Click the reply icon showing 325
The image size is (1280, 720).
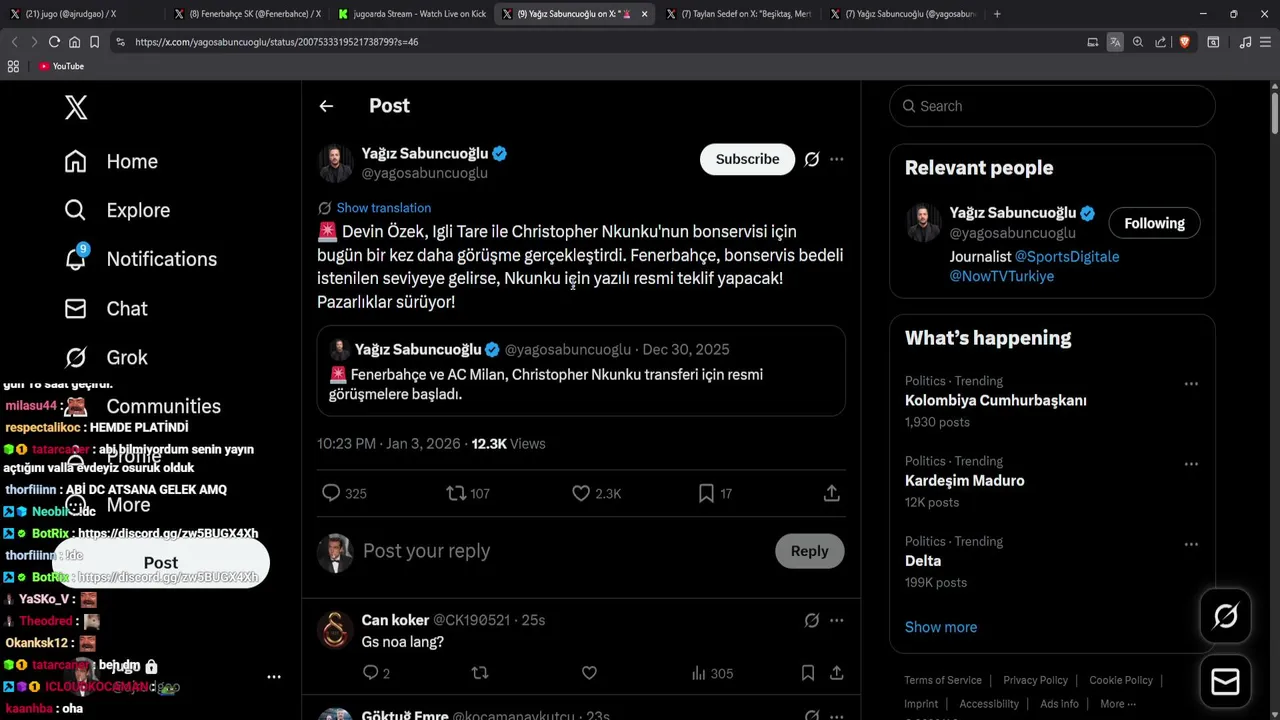pos(331,493)
